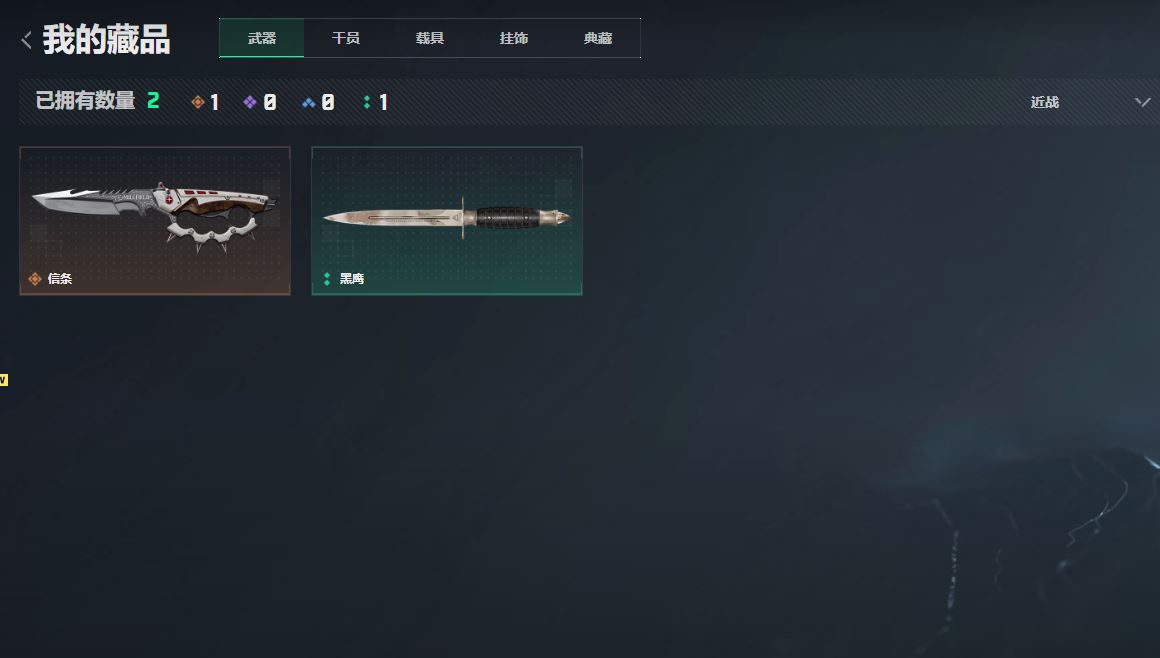Open the 黑鹰 dagger skin thumbnail
The height and width of the screenshot is (658, 1160).
[x=447, y=221]
